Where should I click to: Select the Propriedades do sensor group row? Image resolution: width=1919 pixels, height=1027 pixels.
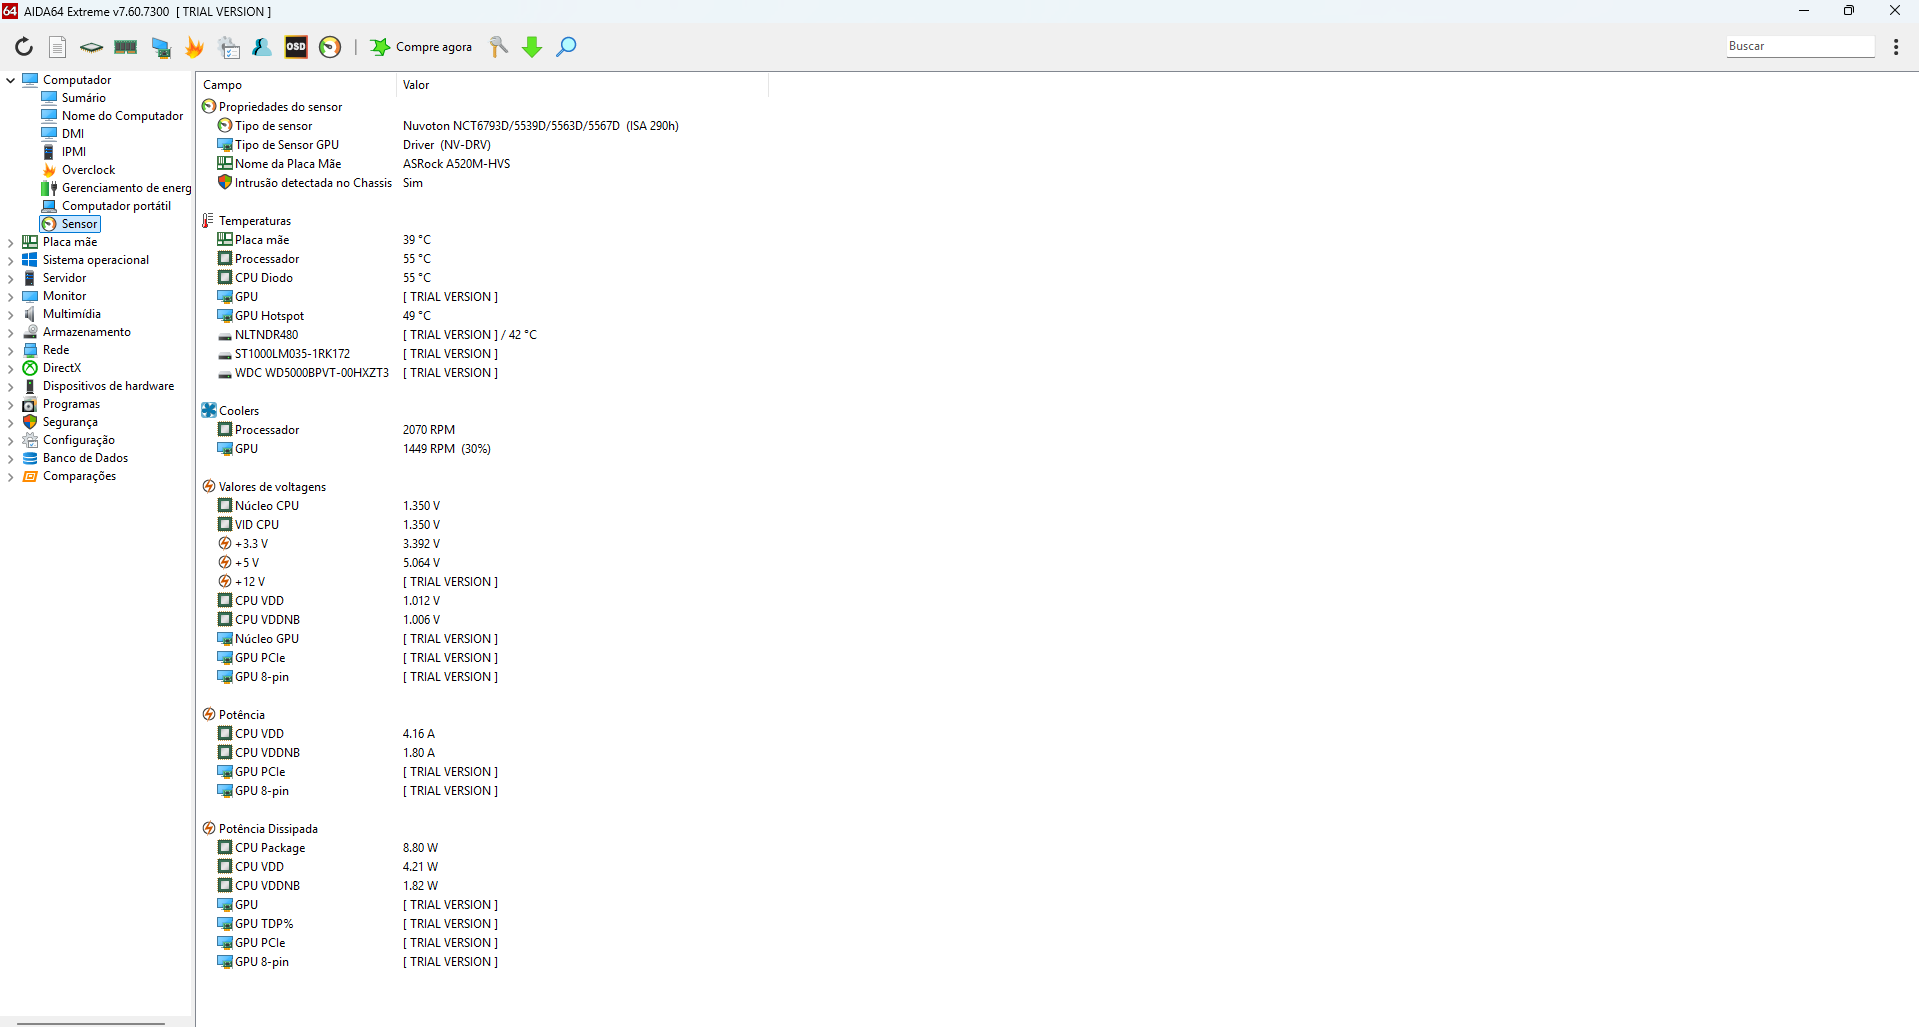(272, 107)
